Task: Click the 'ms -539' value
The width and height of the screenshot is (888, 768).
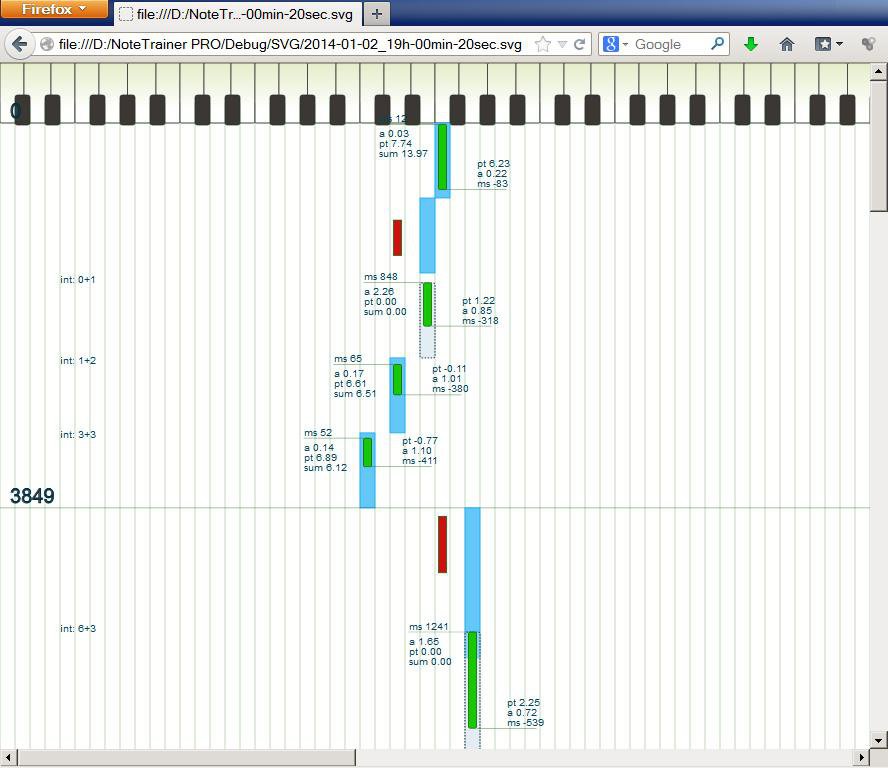Action: [526, 723]
